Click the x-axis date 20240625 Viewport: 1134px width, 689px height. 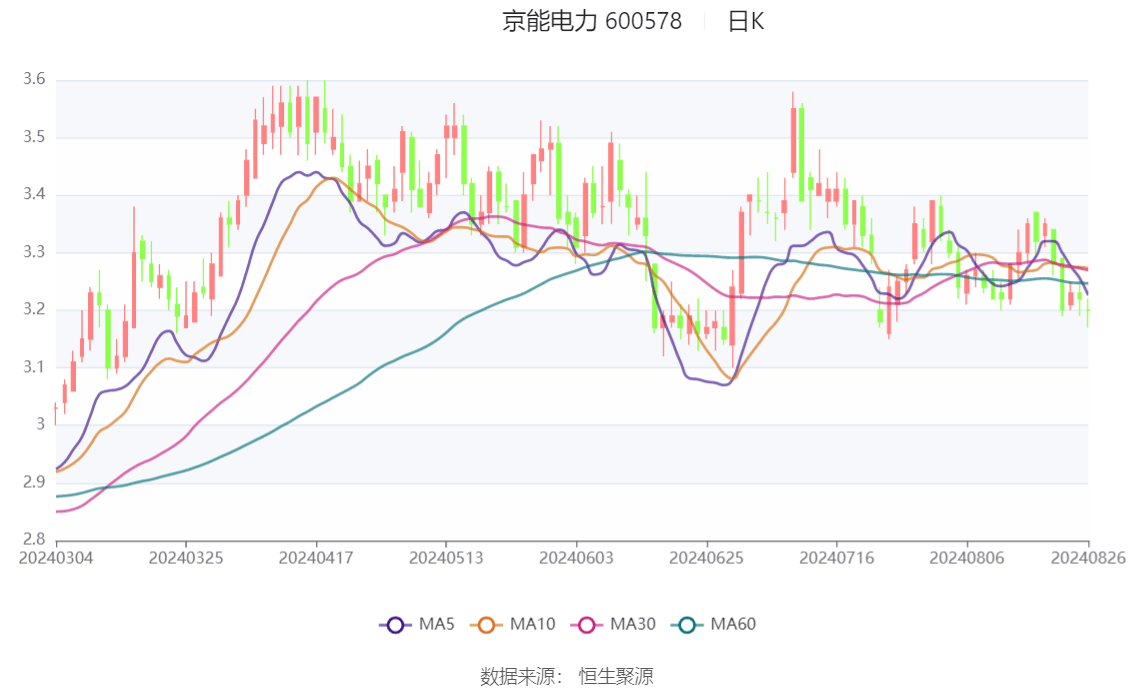[707, 558]
